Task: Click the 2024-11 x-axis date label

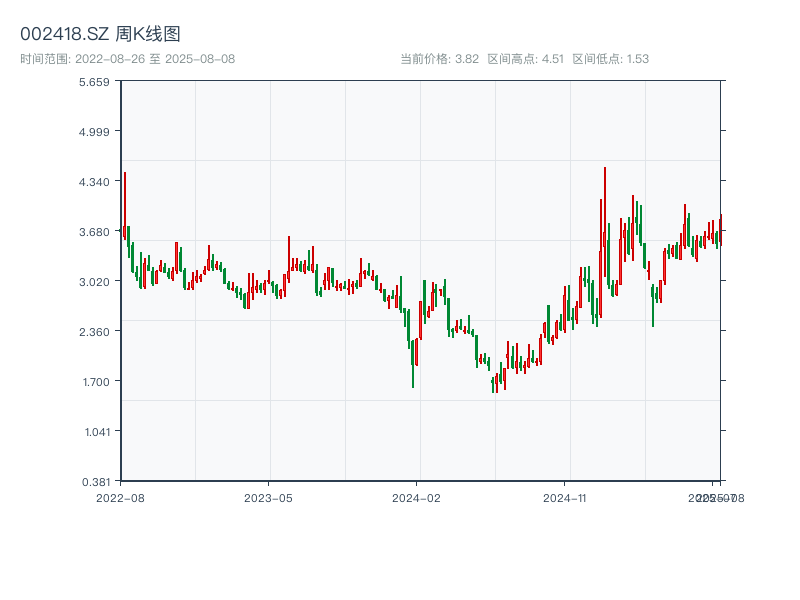Action: (565, 497)
